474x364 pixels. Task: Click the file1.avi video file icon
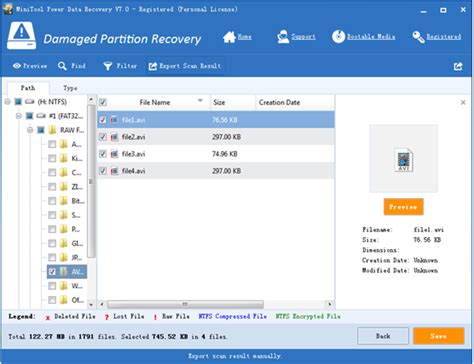pyautogui.click(x=114, y=120)
